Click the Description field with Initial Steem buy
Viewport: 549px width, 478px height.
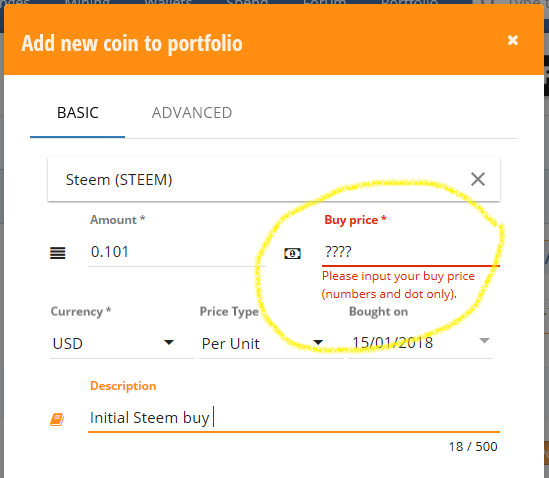pyautogui.click(x=294, y=418)
